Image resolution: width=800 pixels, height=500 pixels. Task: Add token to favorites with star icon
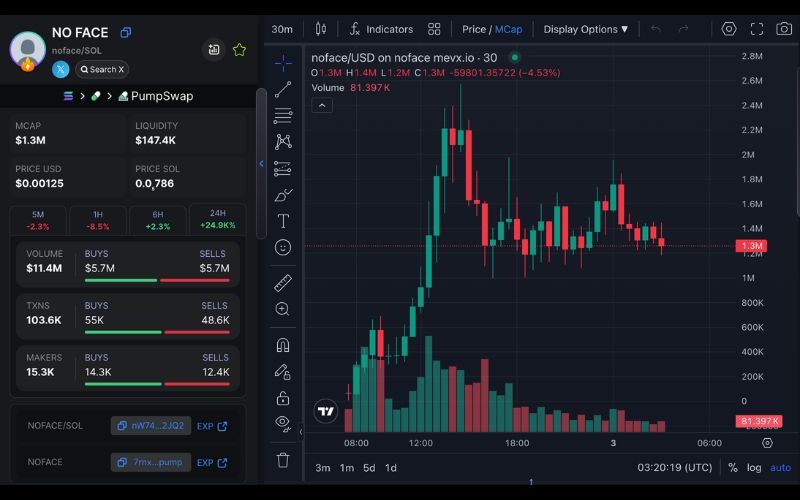click(x=239, y=49)
